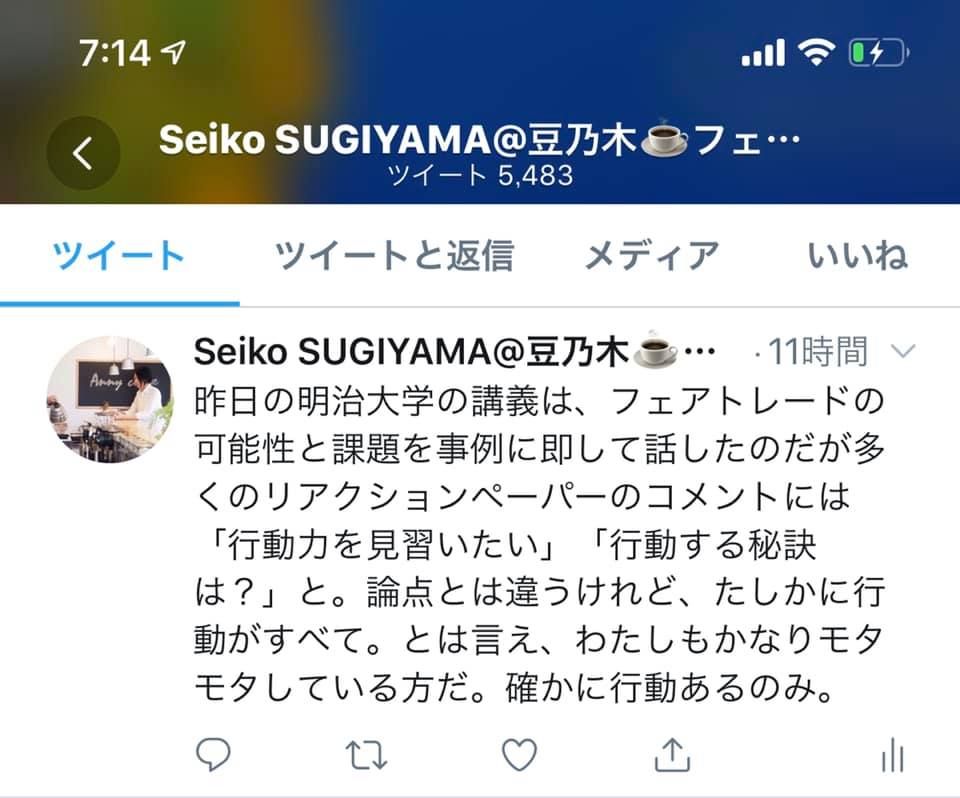
Task: Open reply on Seiko's tweet
Action: tap(213, 754)
